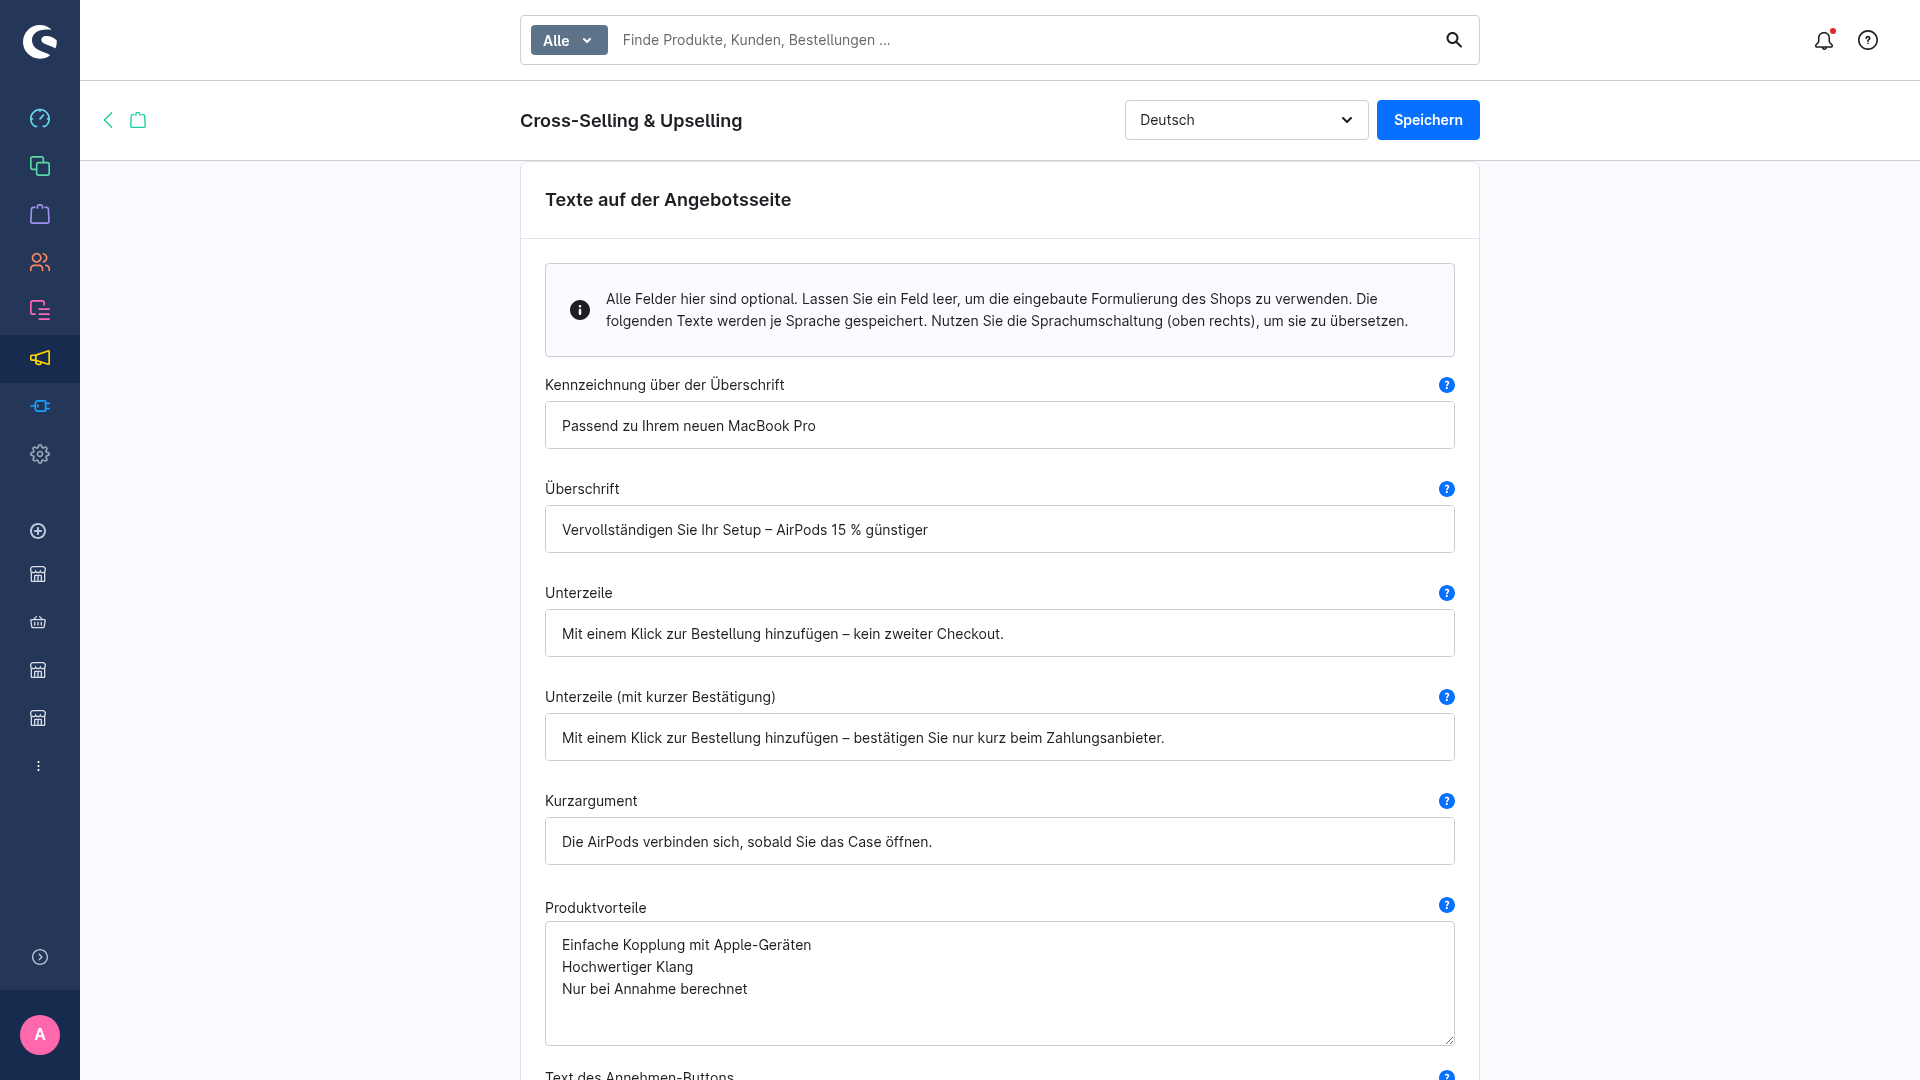Viewport: 1920px width, 1080px height.
Task: Focus the Produktvorteile textarea
Action: [x=1000, y=983]
